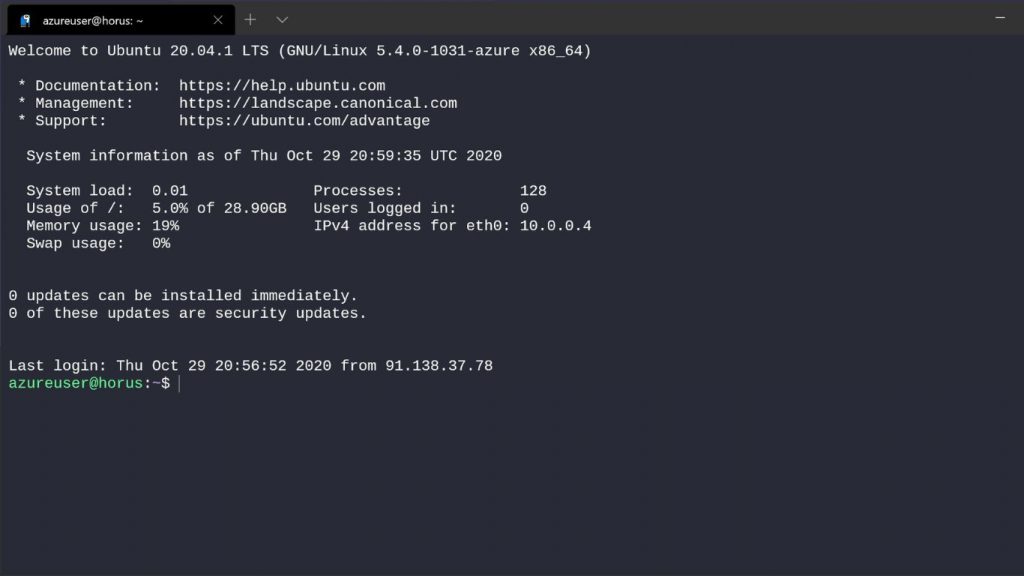
Task: Click the terminal profile icon in the tab
Action: pos(25,20)
